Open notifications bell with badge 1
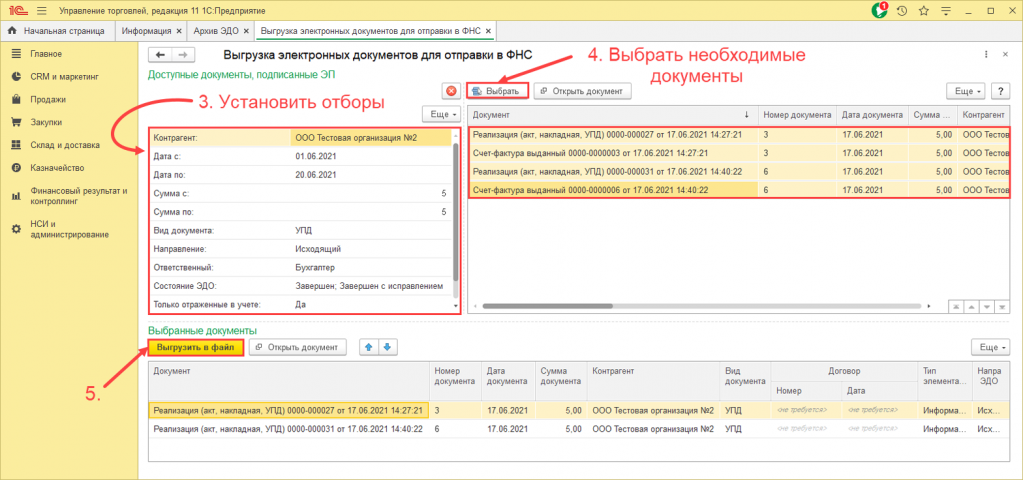This screenshot has height=480, width=1023. (878, 10)
